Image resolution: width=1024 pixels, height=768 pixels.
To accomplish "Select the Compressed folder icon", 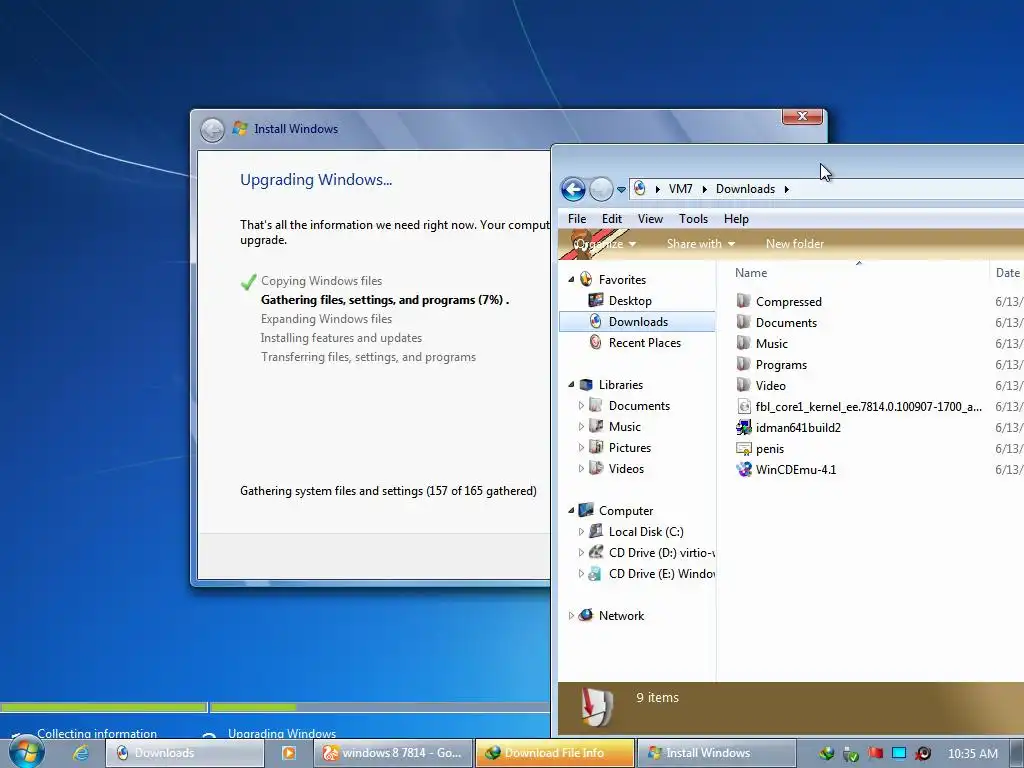I will click(743, 301).
